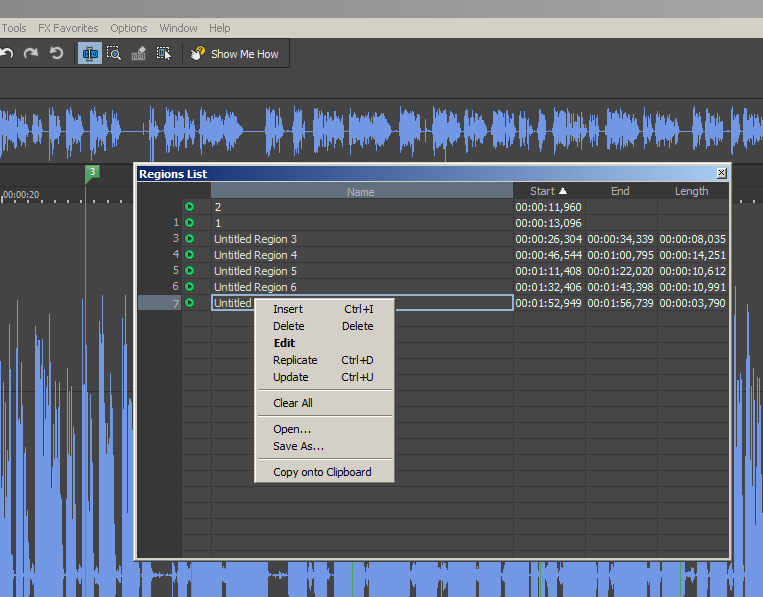The width and height of the screenshot is (763, 597).
Task: Click the Undo arrow in the toolbar
Action: (7, 53)
